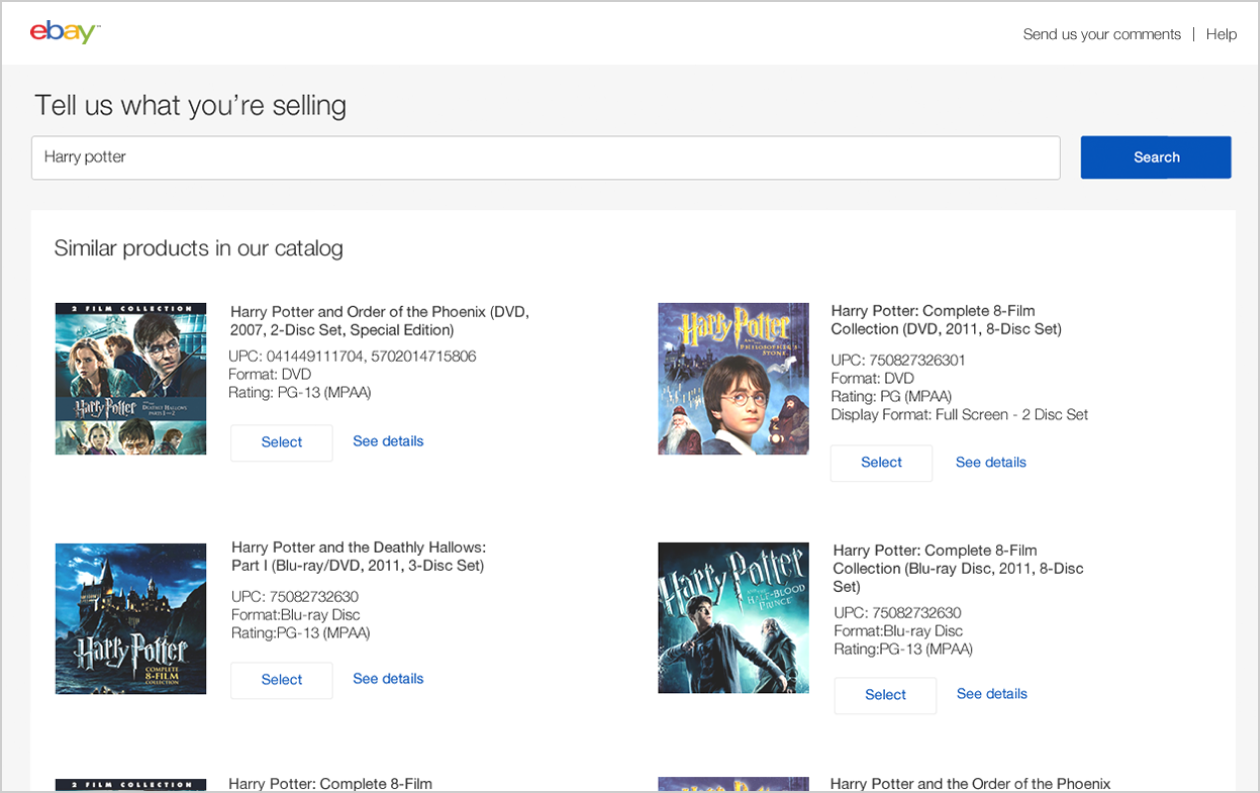This screenshot has height=793, width=1260.
Task: Click the eBay logo
Action: tap(65, 32)
